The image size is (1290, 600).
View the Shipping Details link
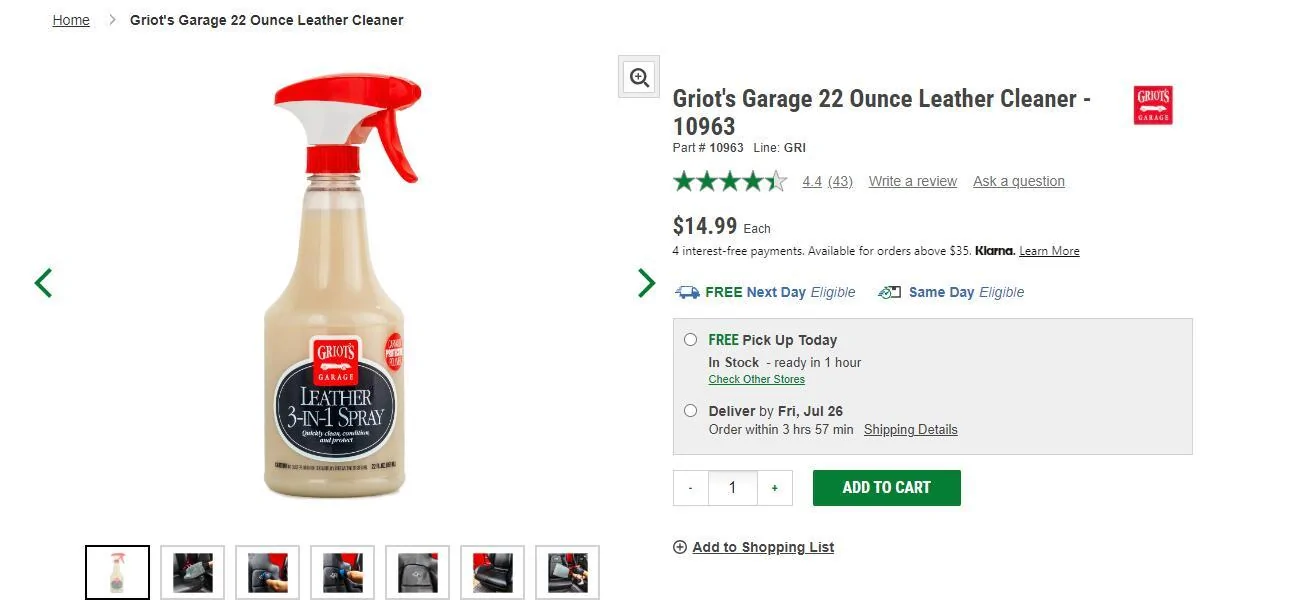click(910, 429)
